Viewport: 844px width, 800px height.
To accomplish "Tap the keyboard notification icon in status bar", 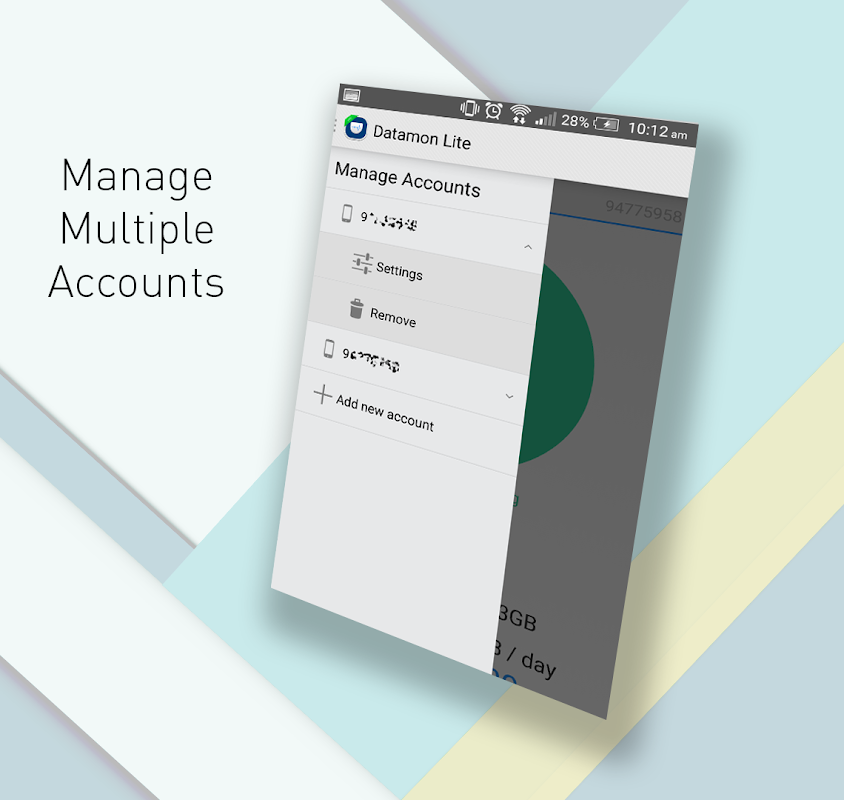I will tap(351, 96).
